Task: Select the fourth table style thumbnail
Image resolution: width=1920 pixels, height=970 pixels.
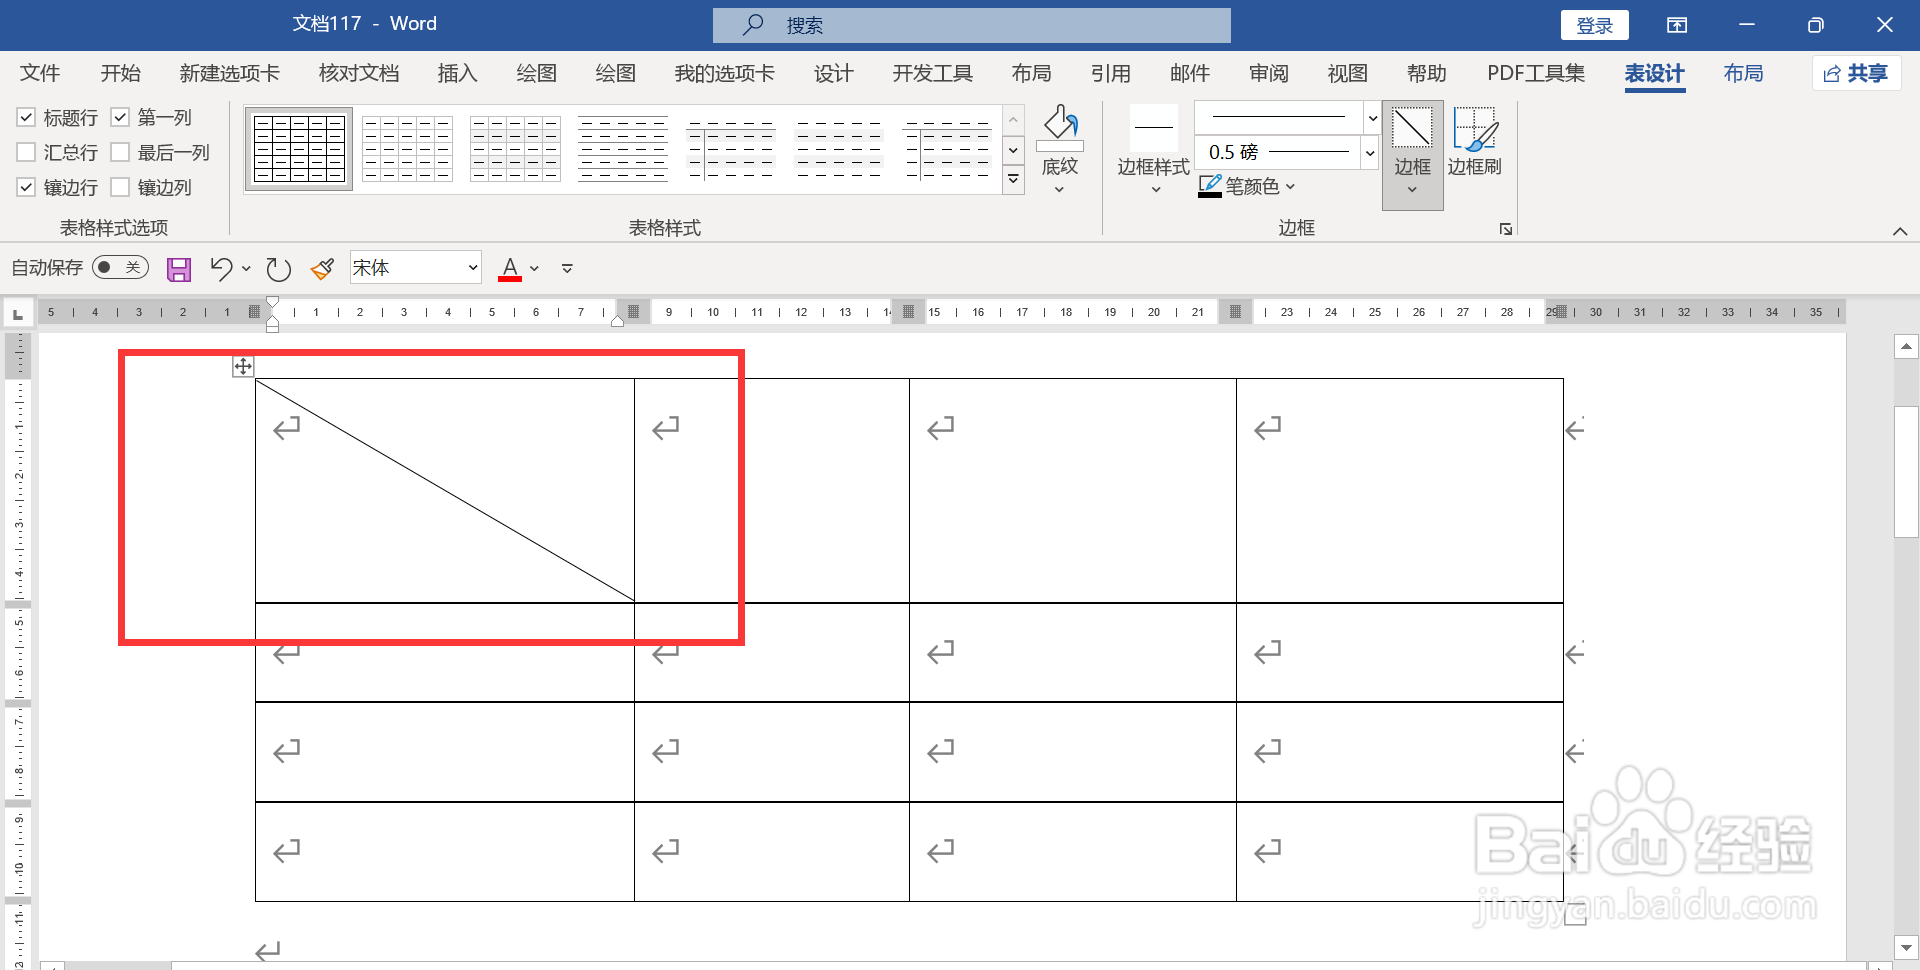Action: tap(622, 149)
